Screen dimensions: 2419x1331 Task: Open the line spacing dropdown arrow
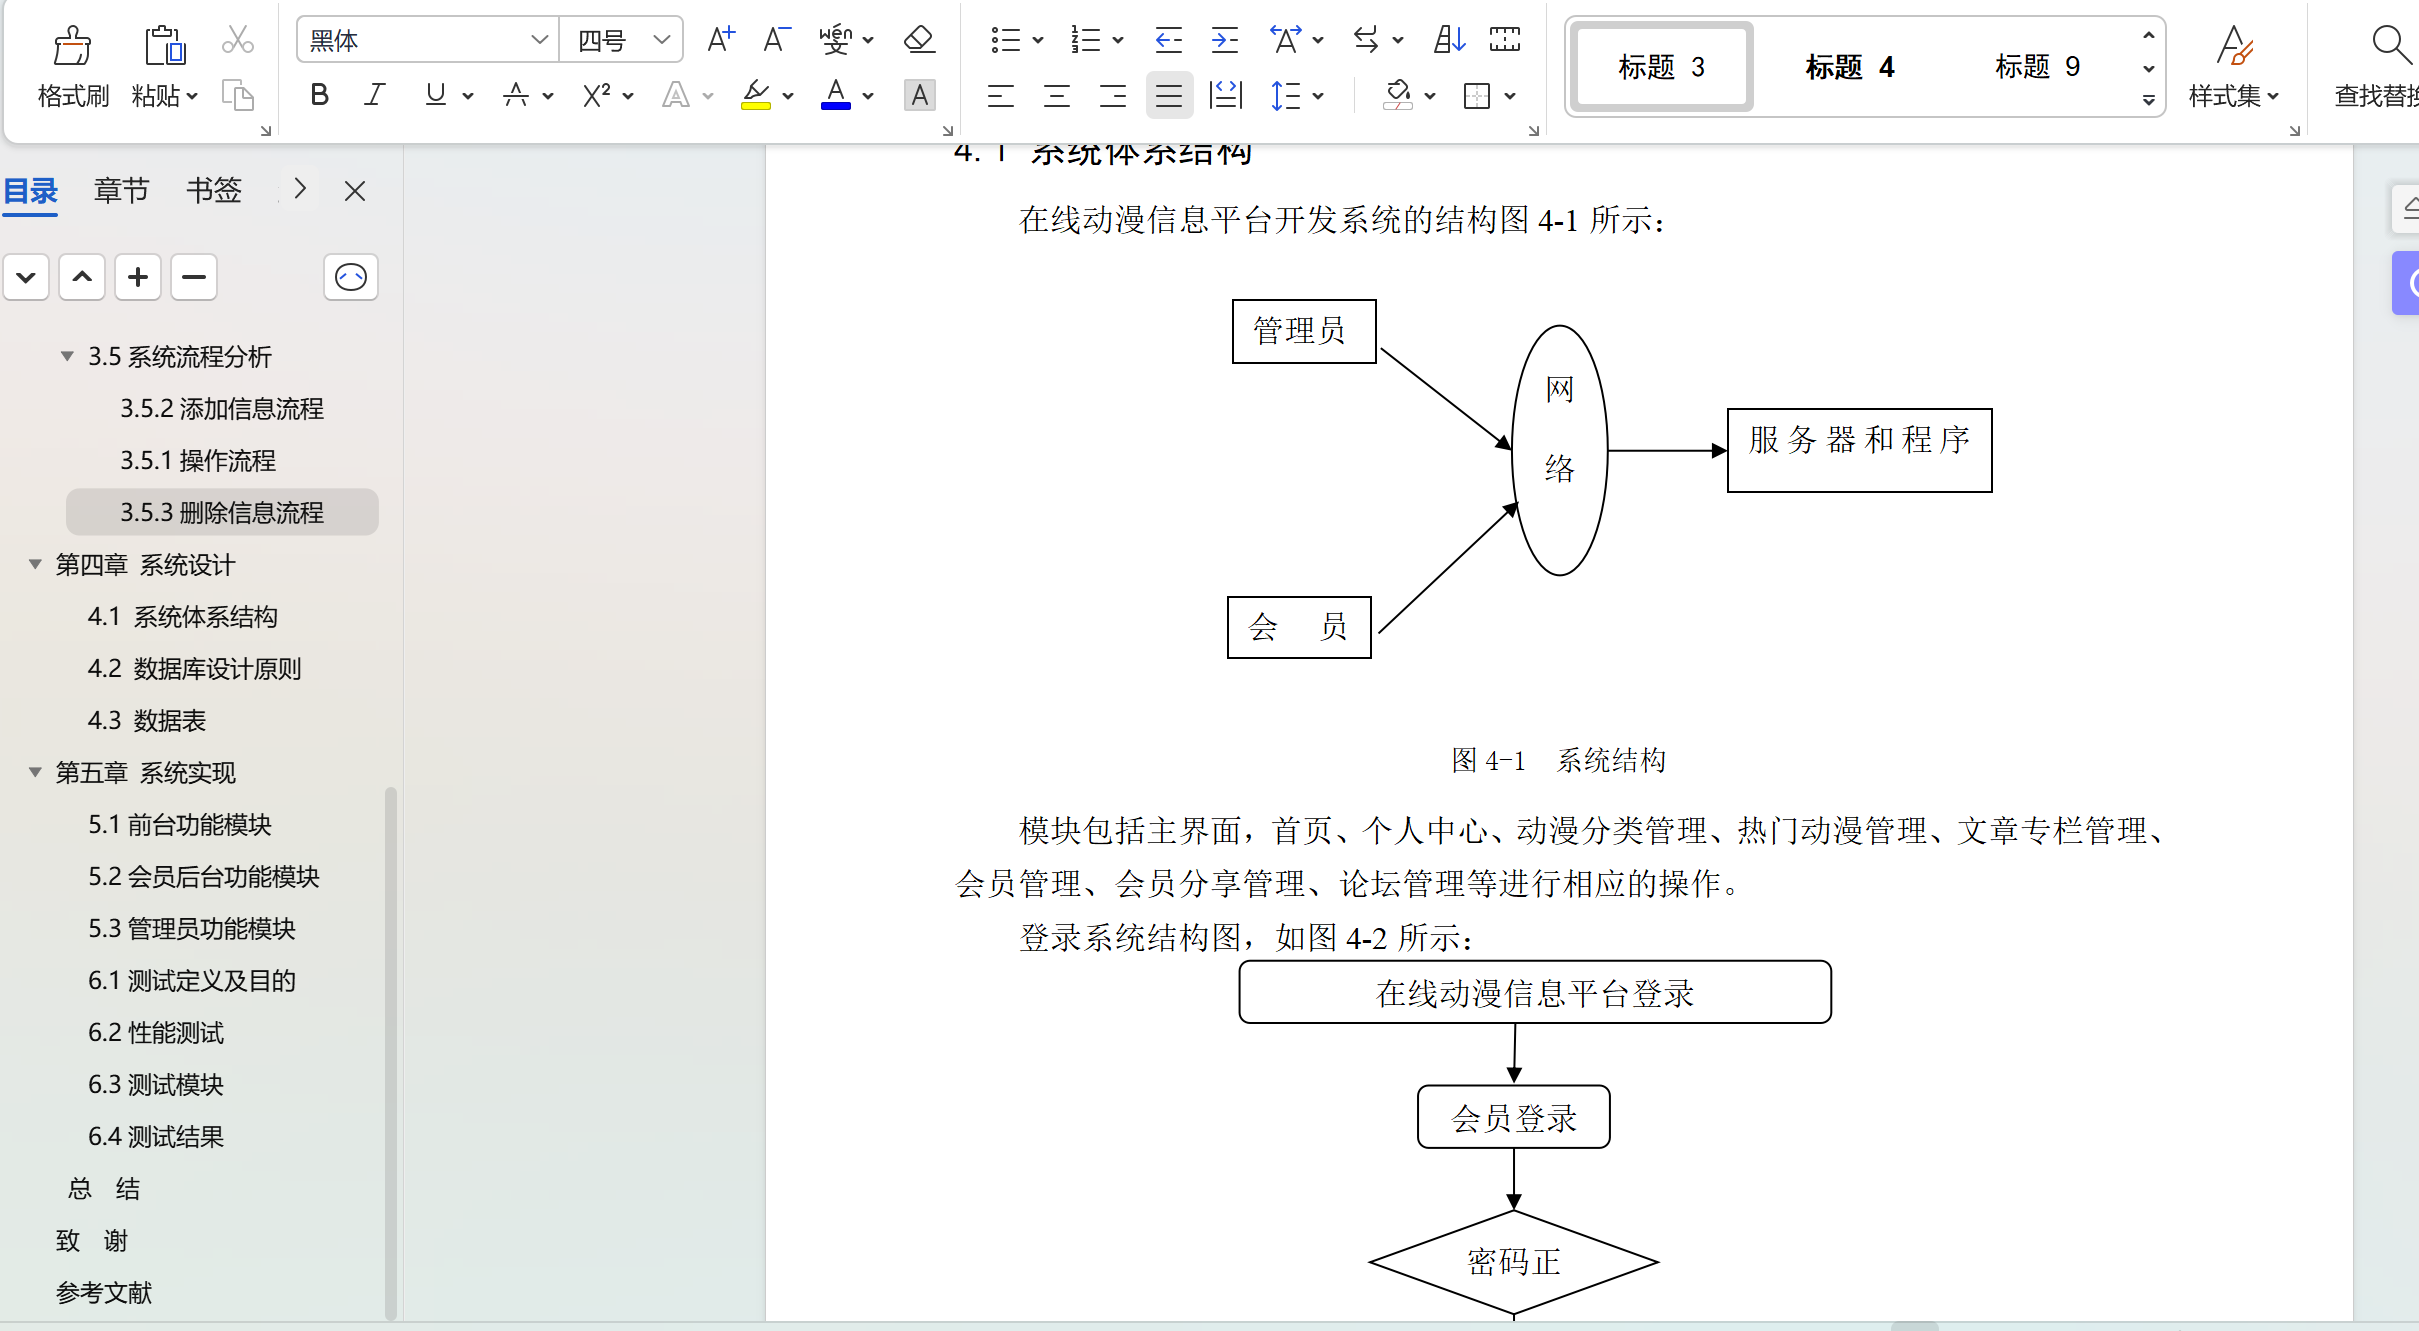click(x=1318, y=96)
